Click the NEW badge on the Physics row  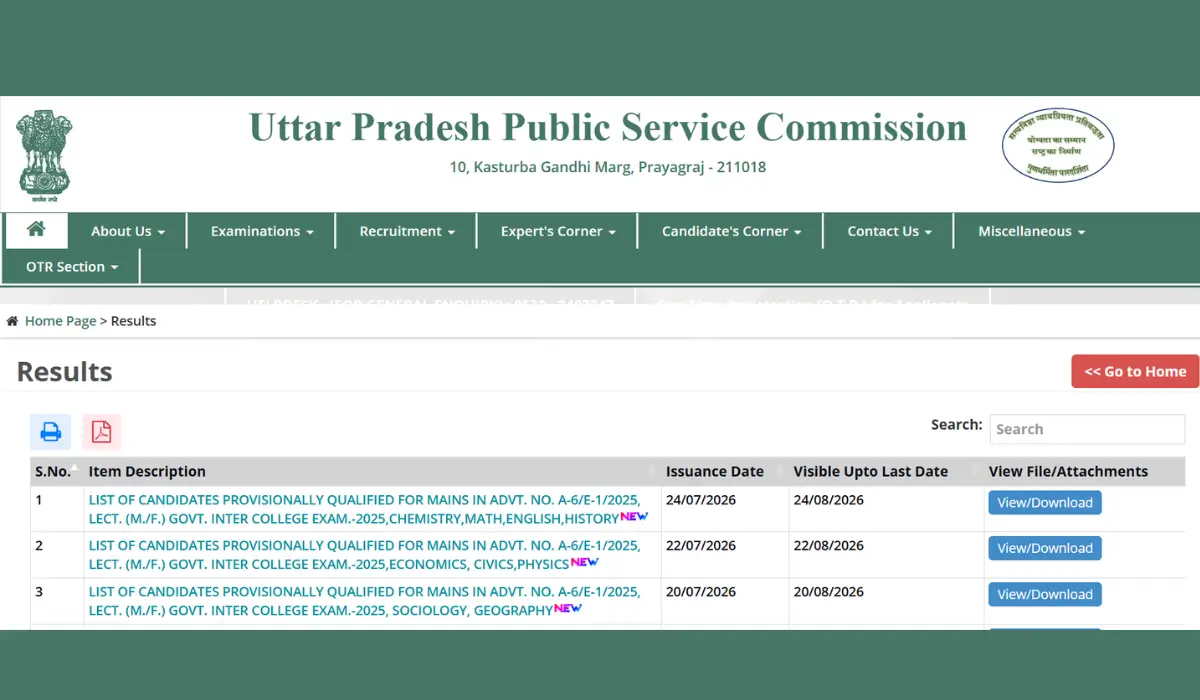point(585,562)
